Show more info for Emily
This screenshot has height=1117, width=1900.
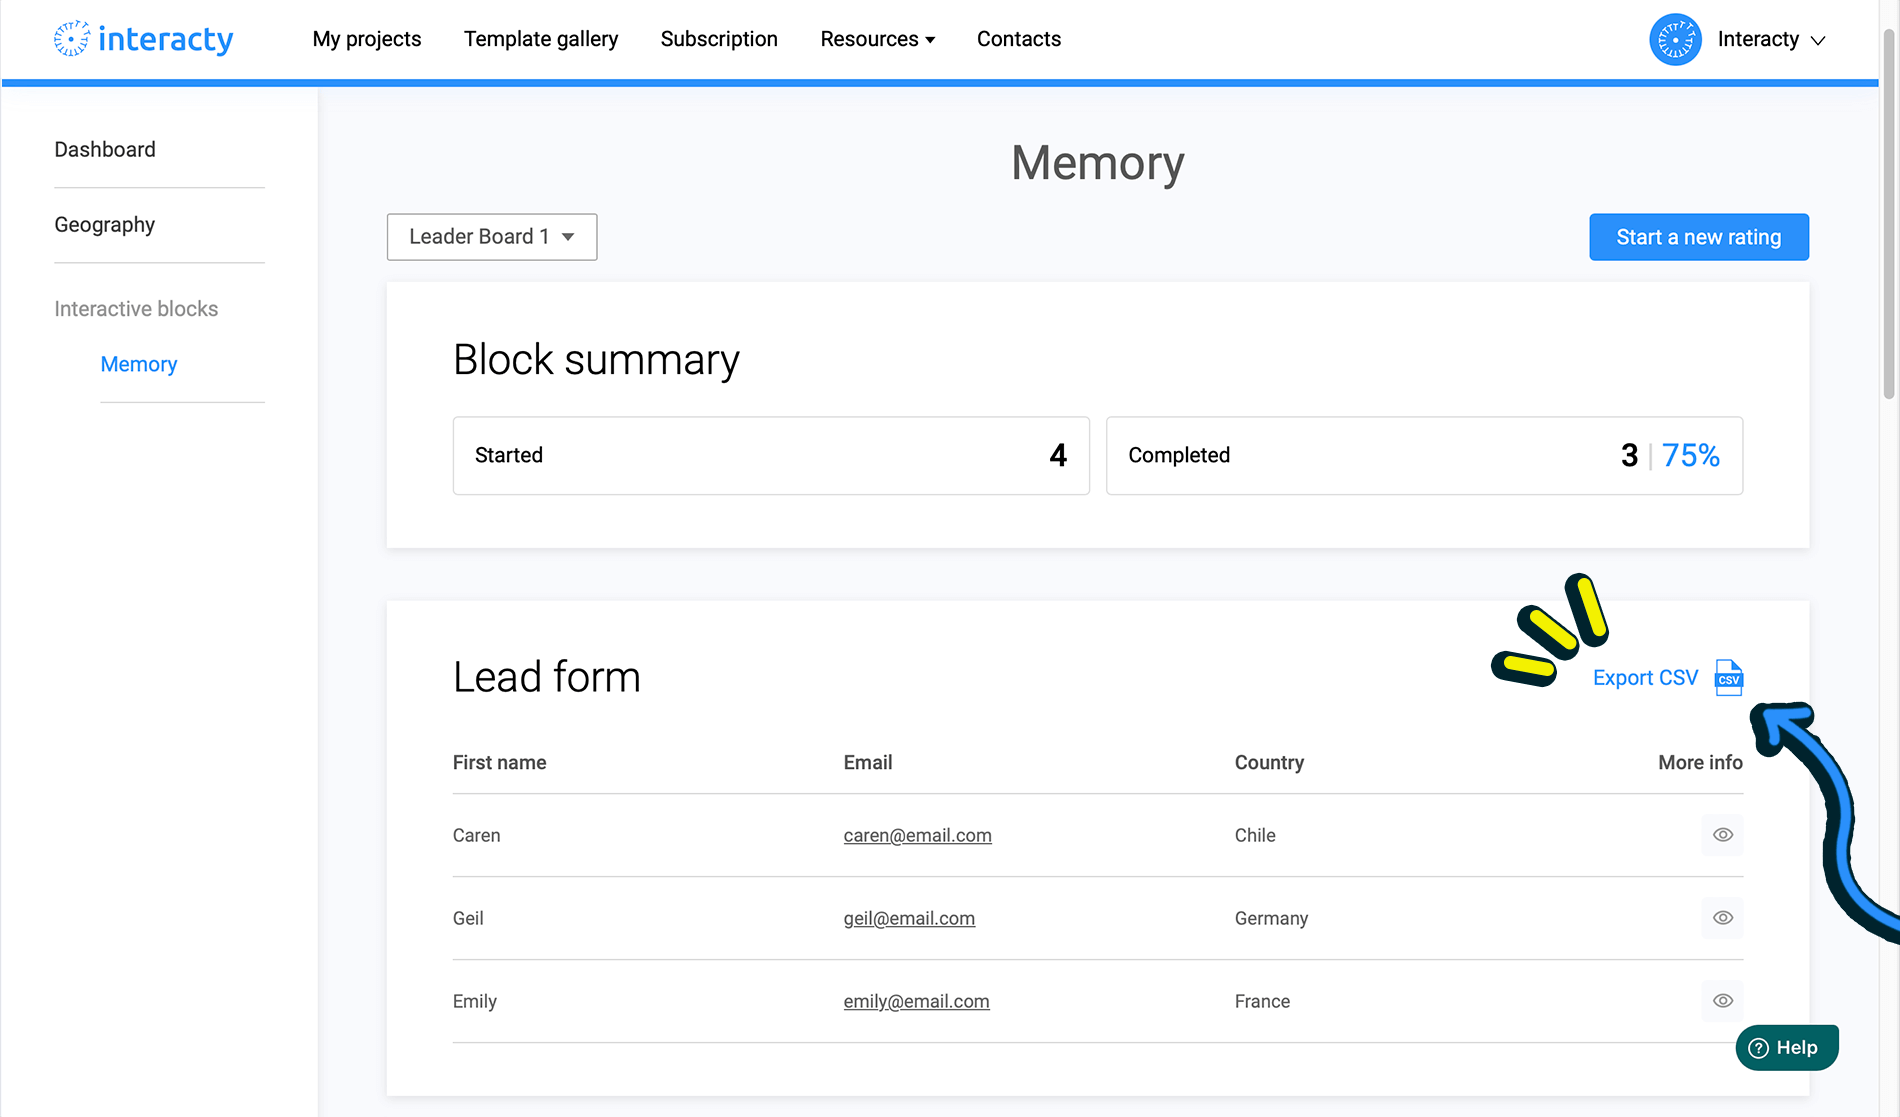pyautogui.click(x=1723, y=1001)
